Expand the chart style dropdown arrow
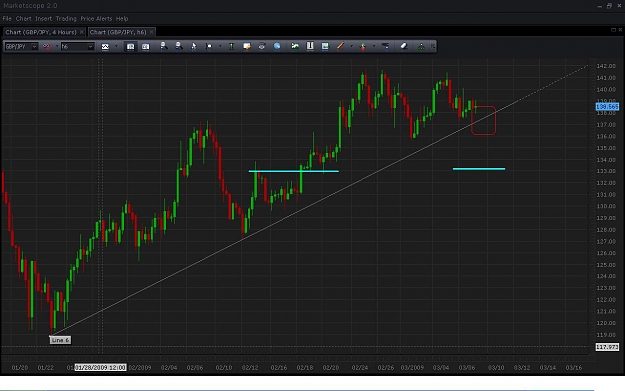This screenshot has width=625, height=391. [116, 47]
